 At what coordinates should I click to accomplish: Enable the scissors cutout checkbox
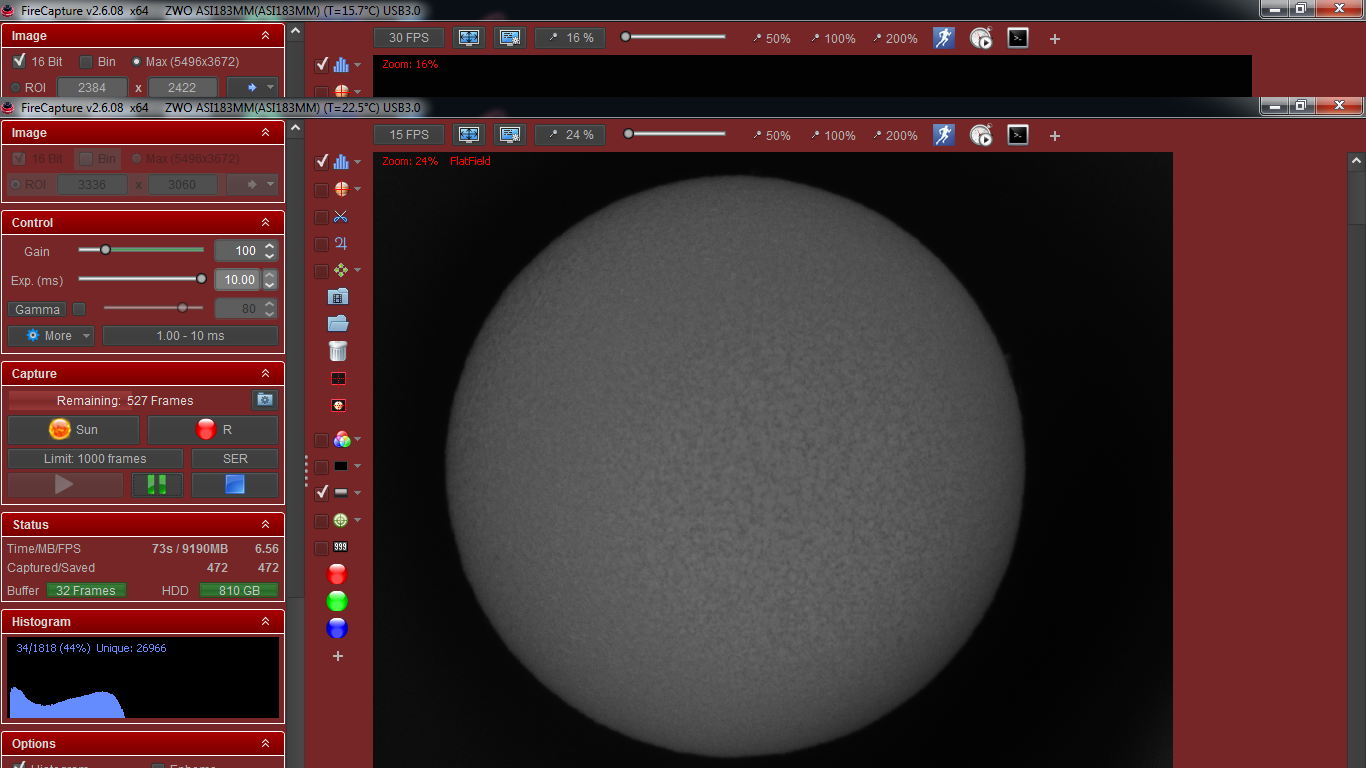click(x=322, y=217)
